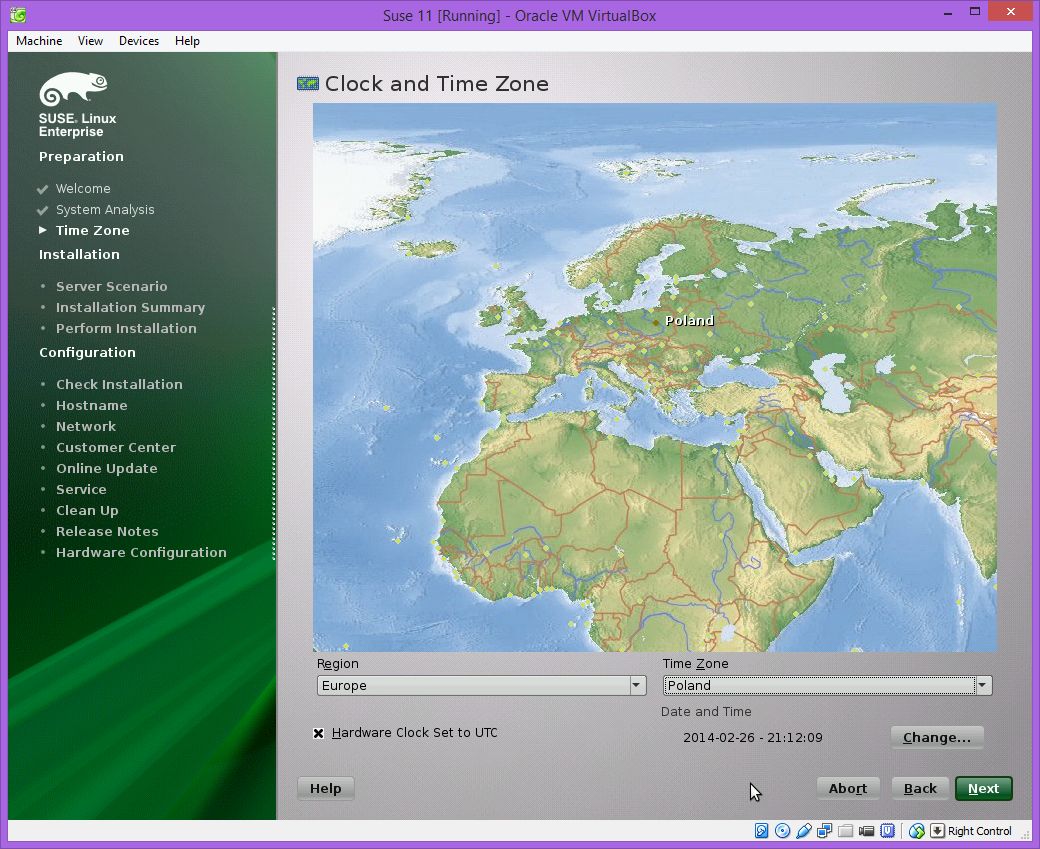Viewport: 1040px width, 849px height.
Task: Click the CPU virtualization chip icon
Action: [x=887, y=830]
